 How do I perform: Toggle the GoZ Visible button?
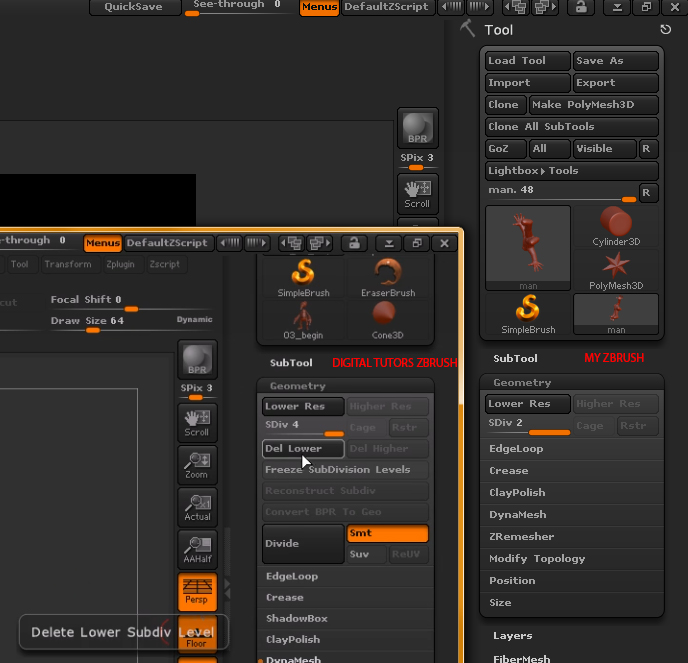[x=604, y=149]
